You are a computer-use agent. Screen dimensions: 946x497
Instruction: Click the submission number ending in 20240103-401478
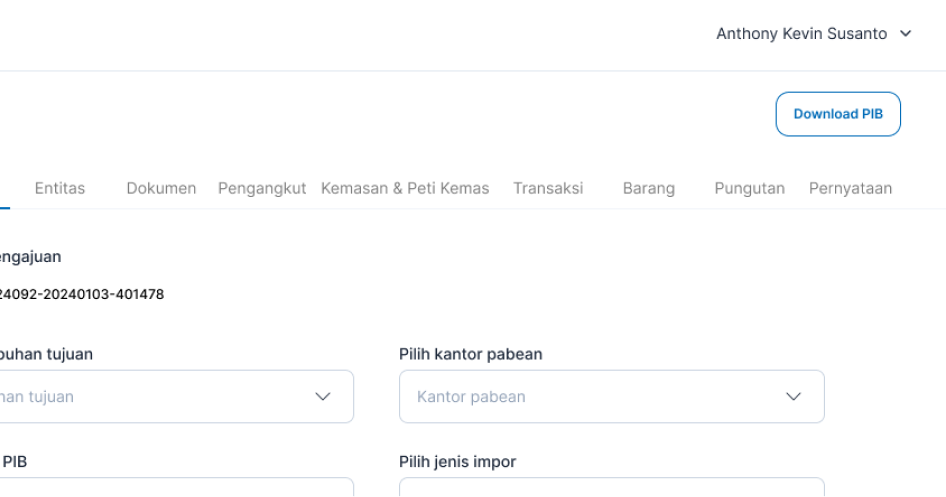coord(82,294)
